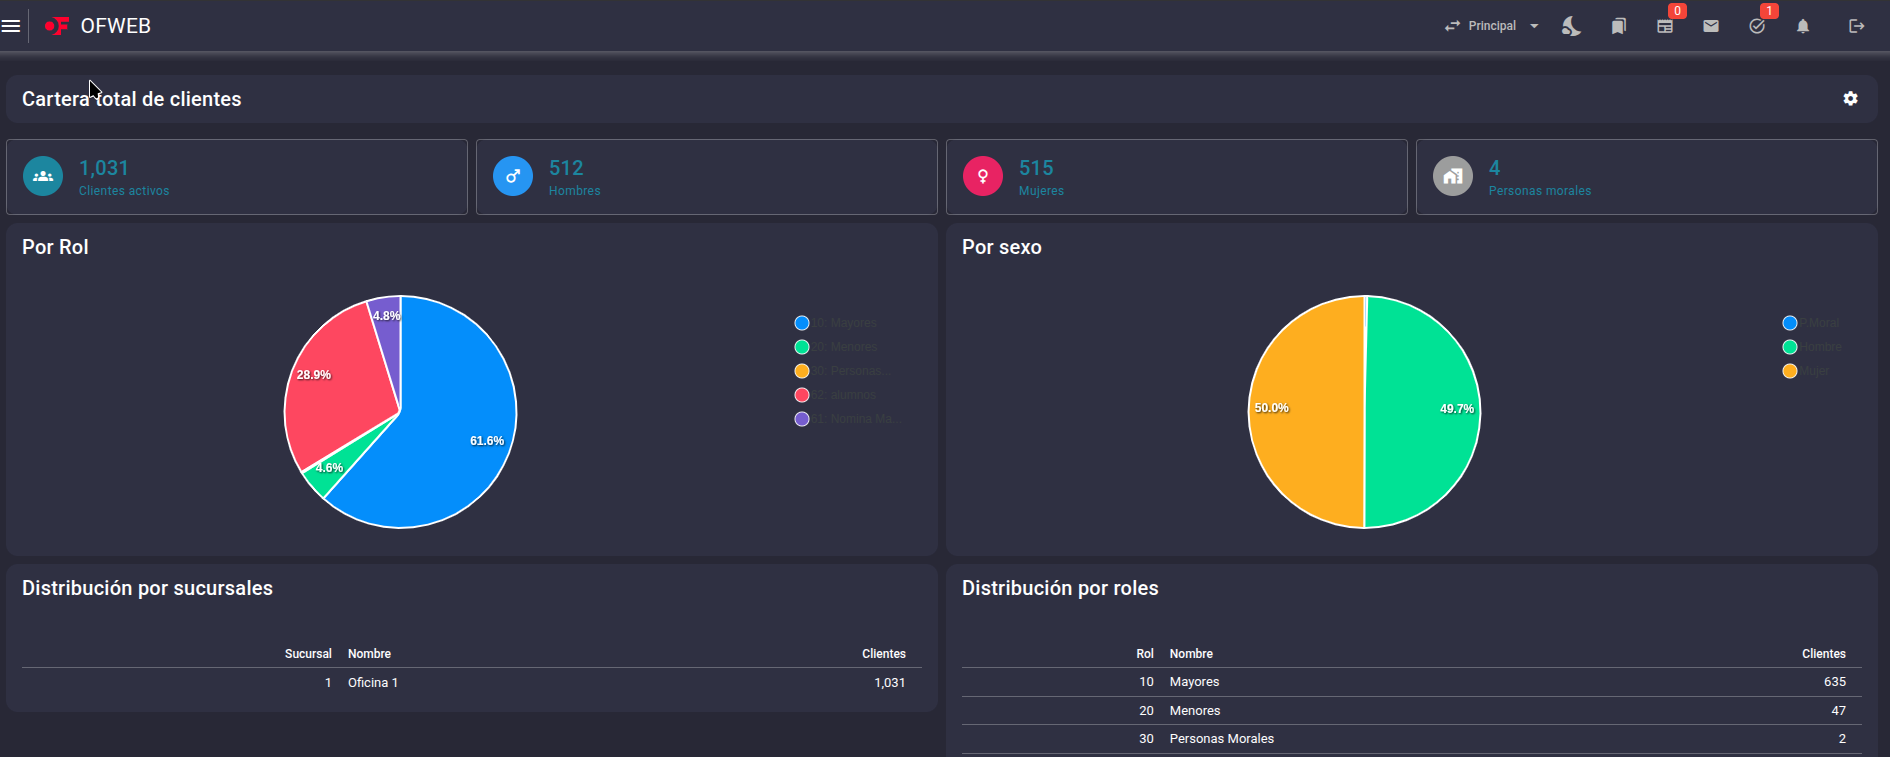Click the 'Personas Morales' role row name

(1222, 739)
